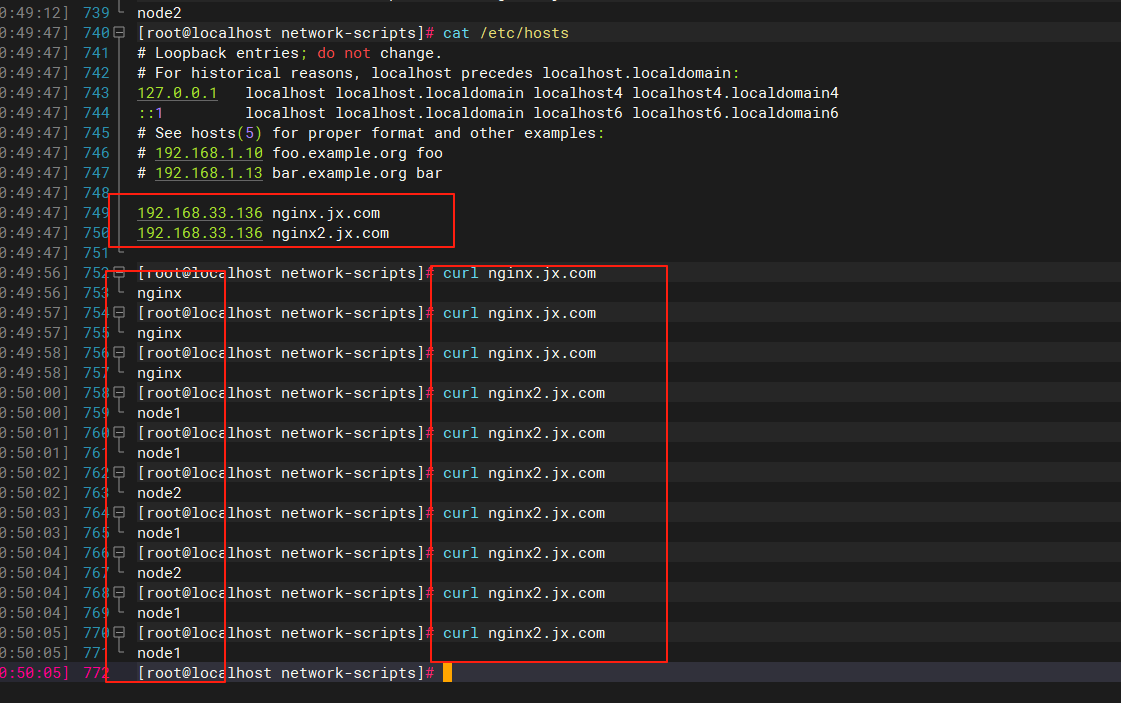Click 'localhost4.localdomain4' text

[x=735, y=93]
